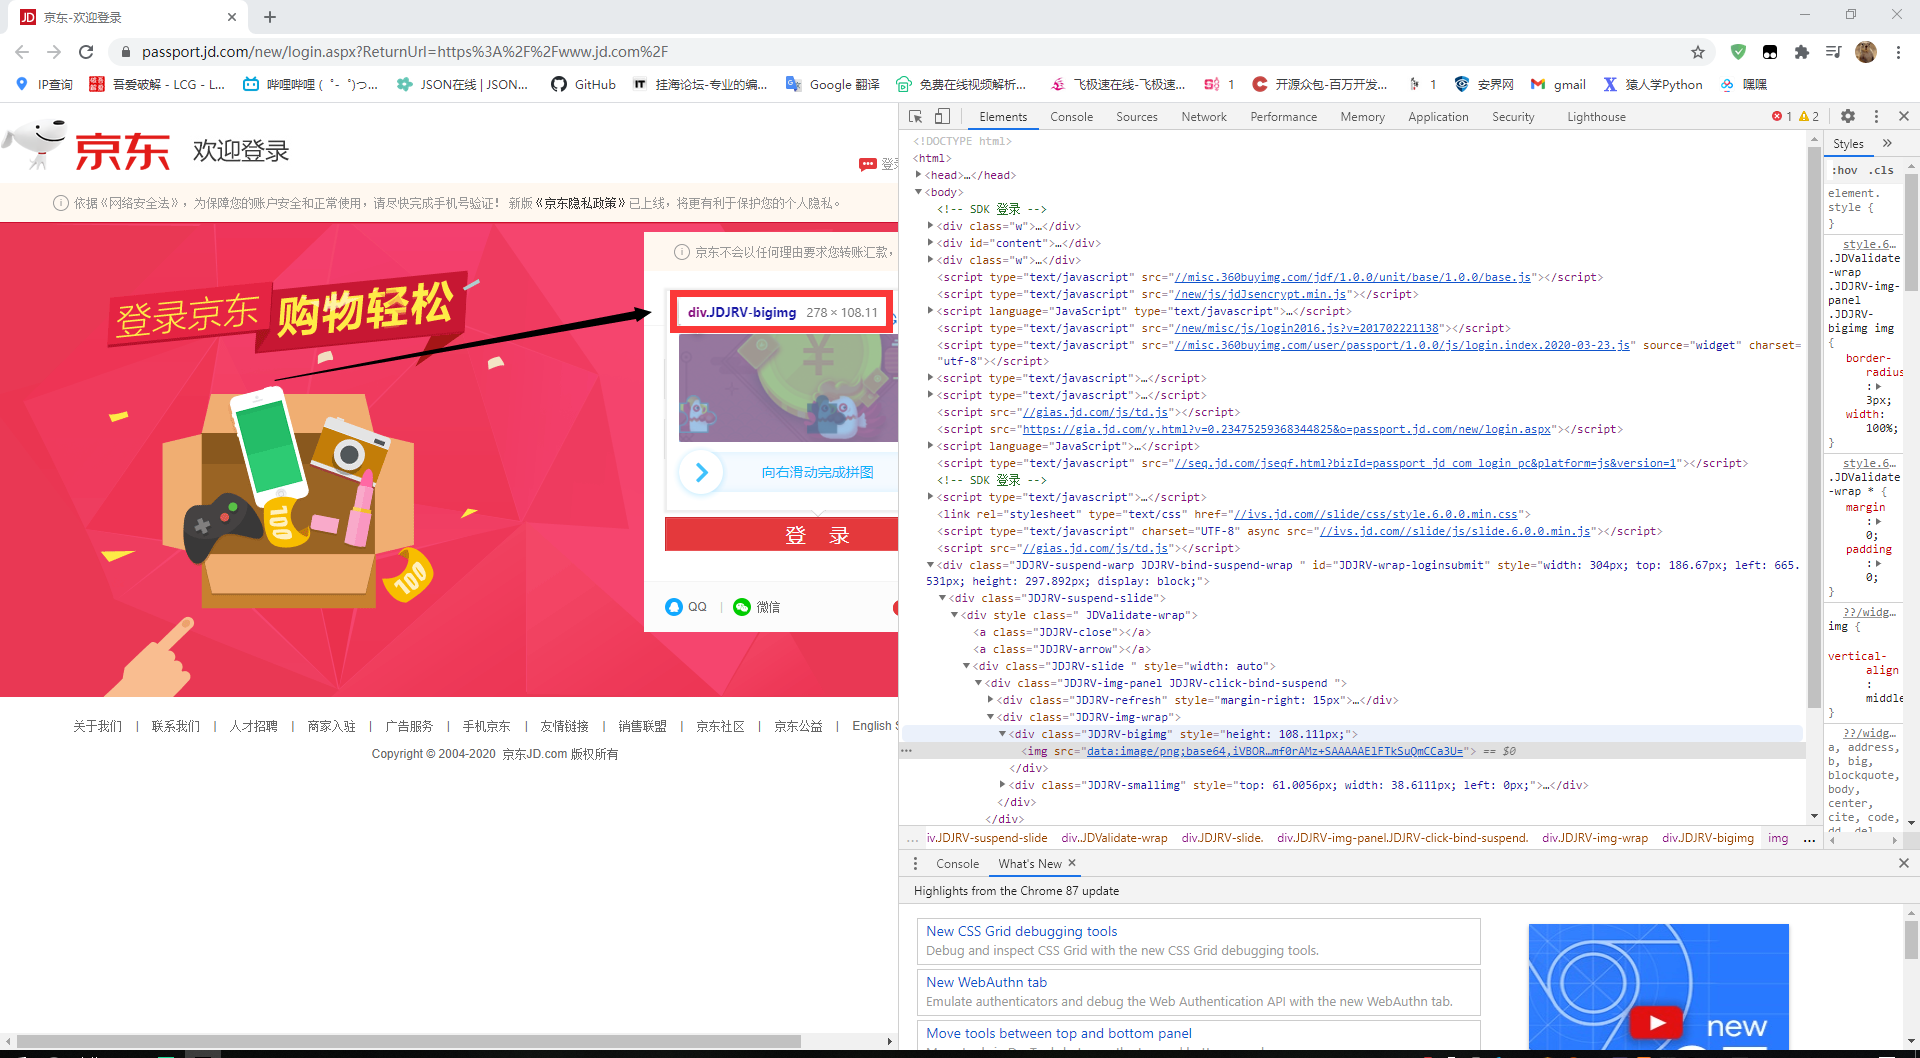The image size is (1920, 1058).
Task: Click the JD dog logo
Action: (36, 144)
